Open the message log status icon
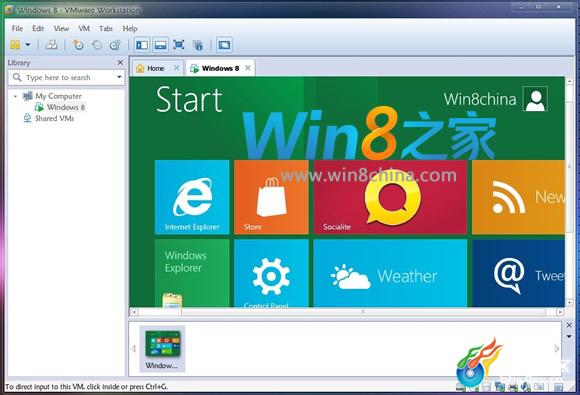Screen dimensions: 580x395 coord(559,387)
